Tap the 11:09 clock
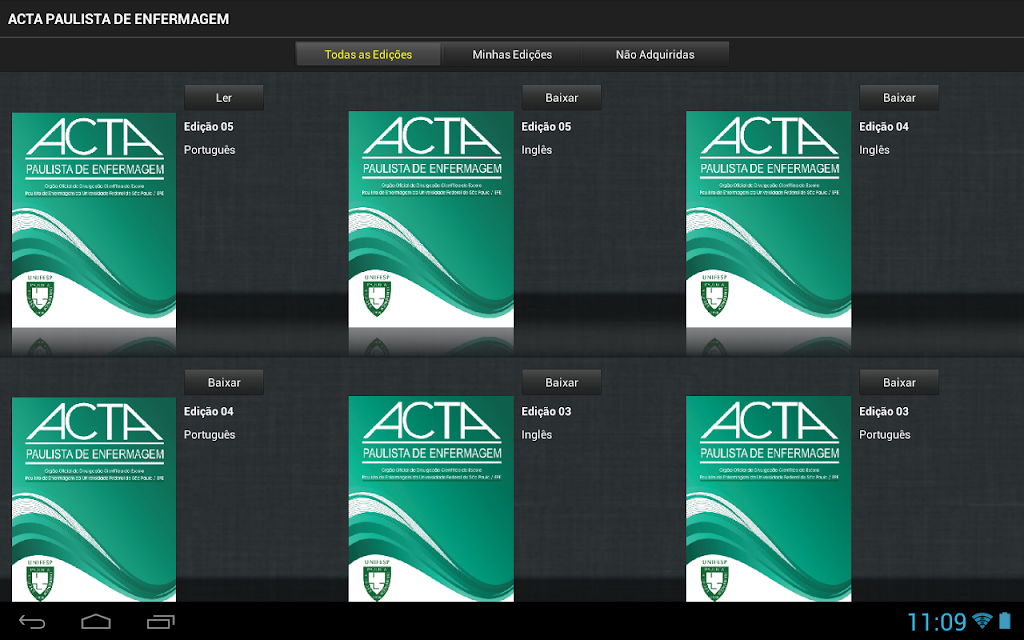 tap(936, 621)
